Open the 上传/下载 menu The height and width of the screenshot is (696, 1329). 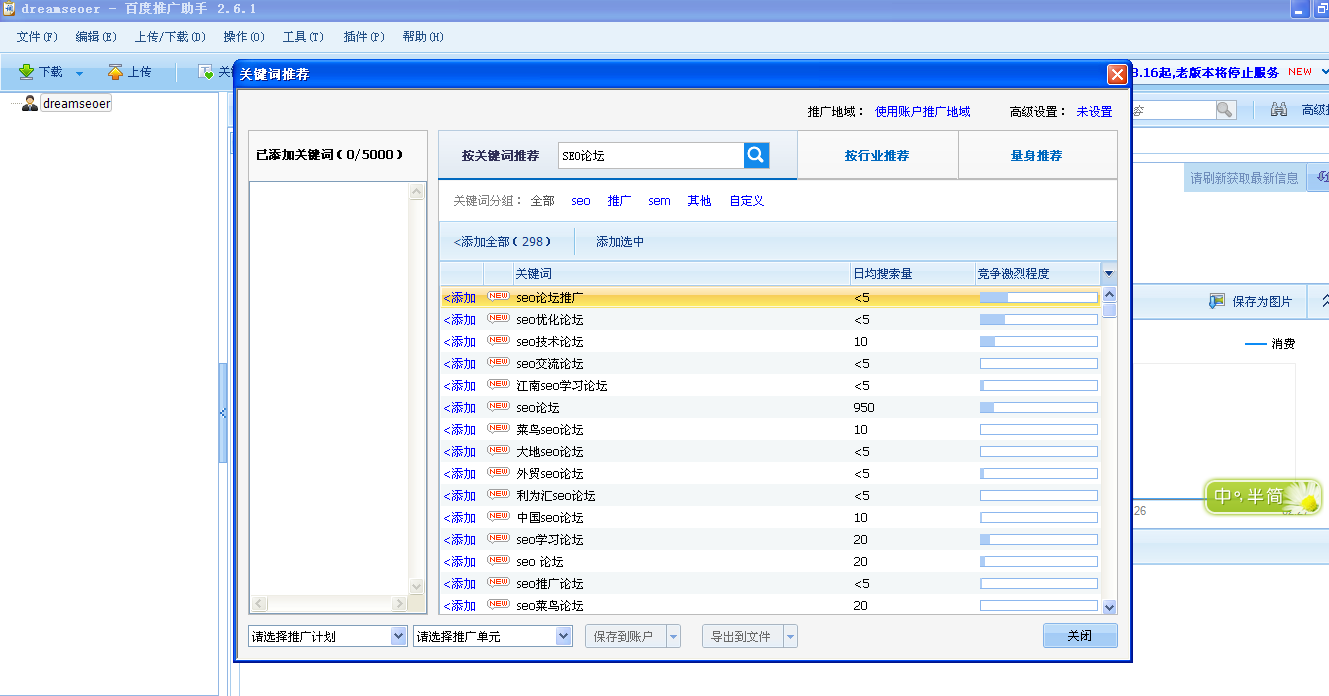pos(170,37)
